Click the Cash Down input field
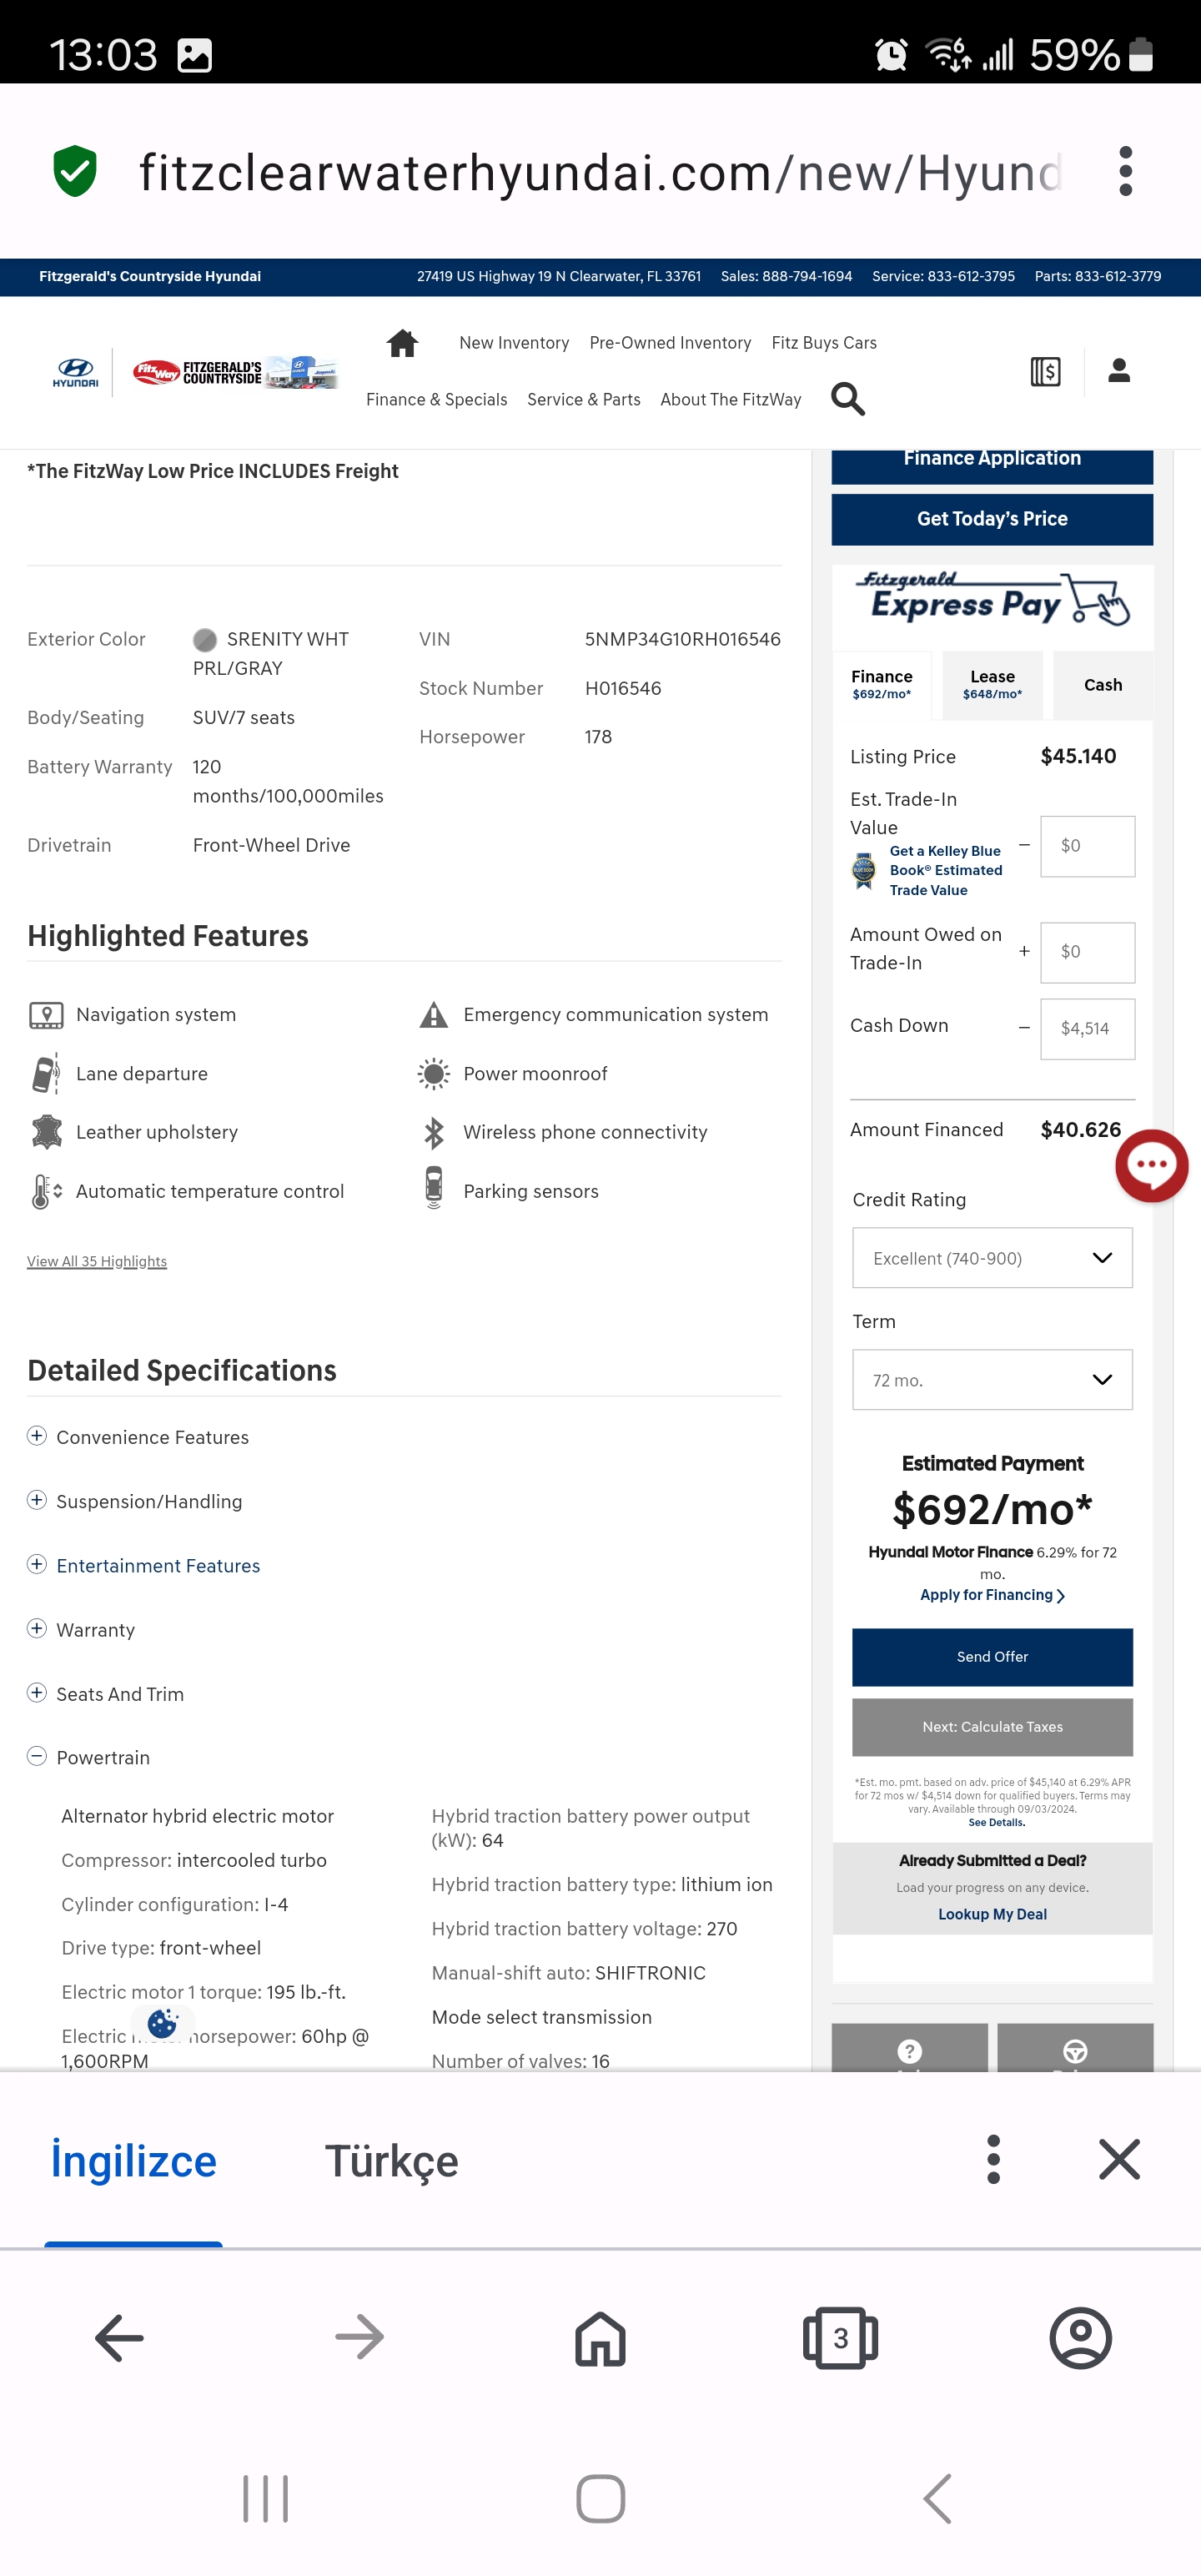This screenshot has height=2576, width=1201. (x=1087, y=1029)
